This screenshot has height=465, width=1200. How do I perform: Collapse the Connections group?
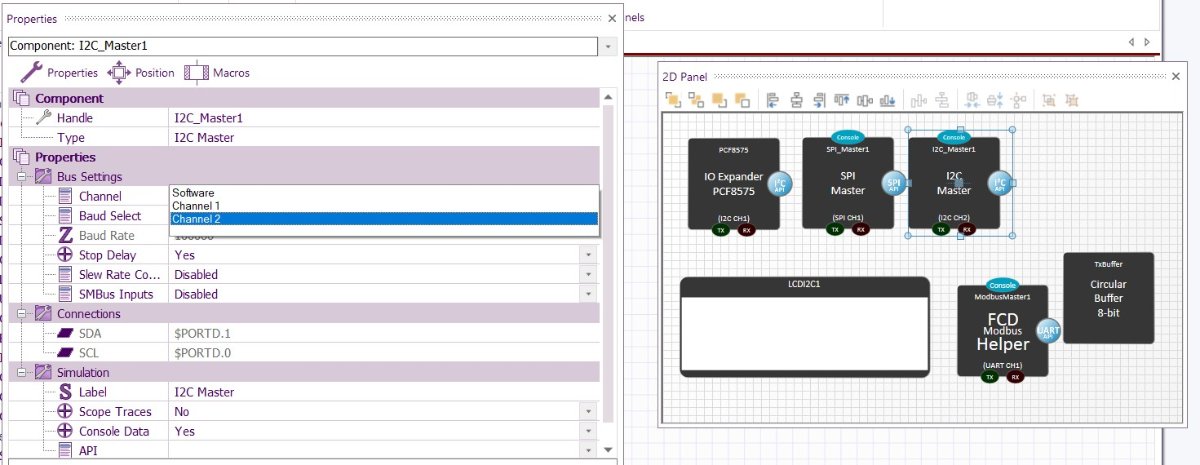click(22, 314)
